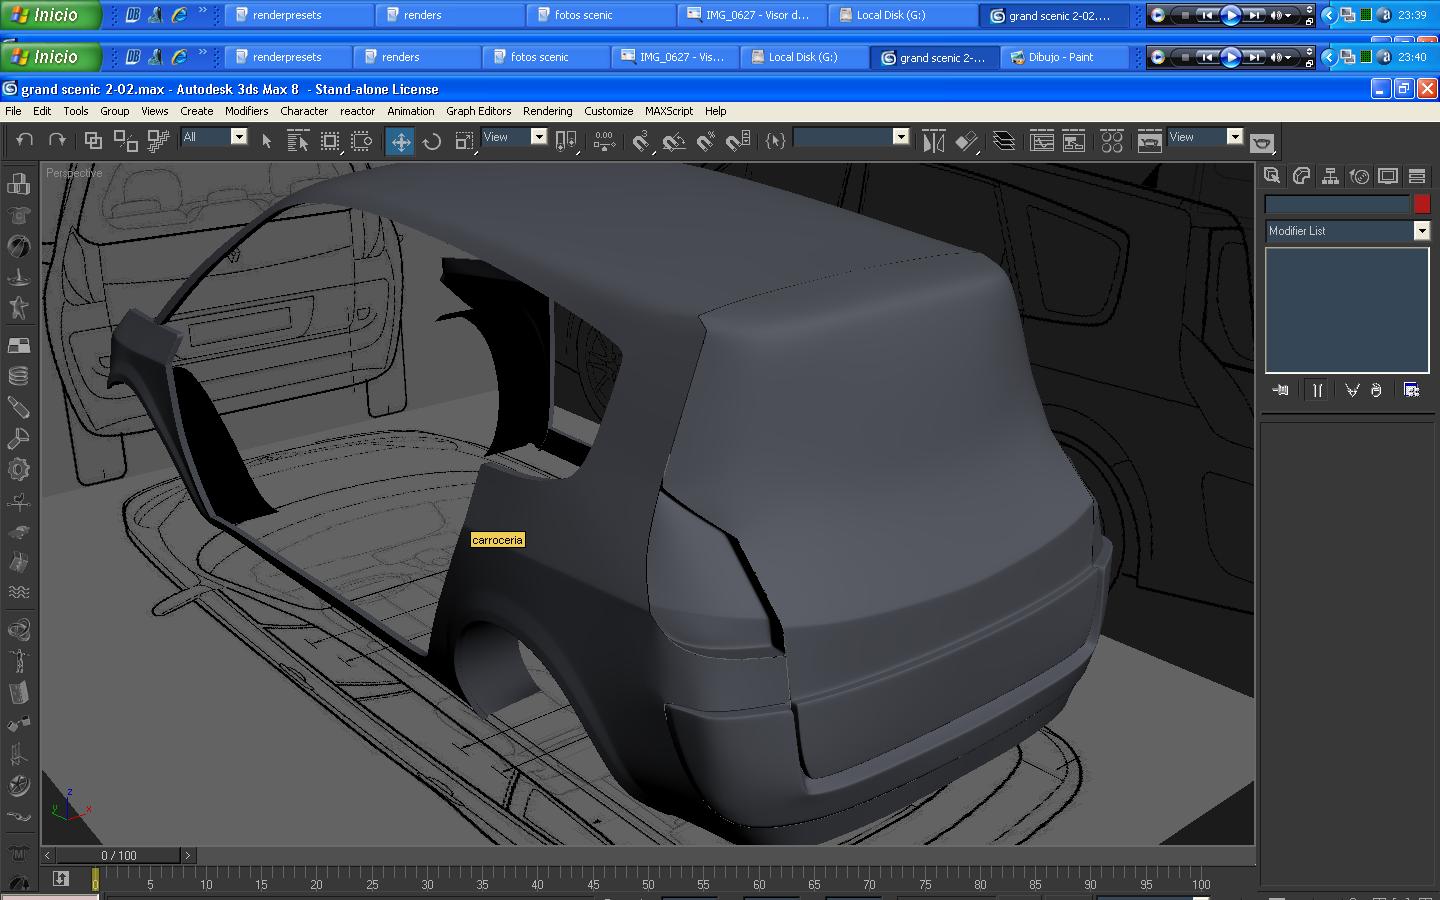Open the Schematic View icon

tap(1073, 142)
